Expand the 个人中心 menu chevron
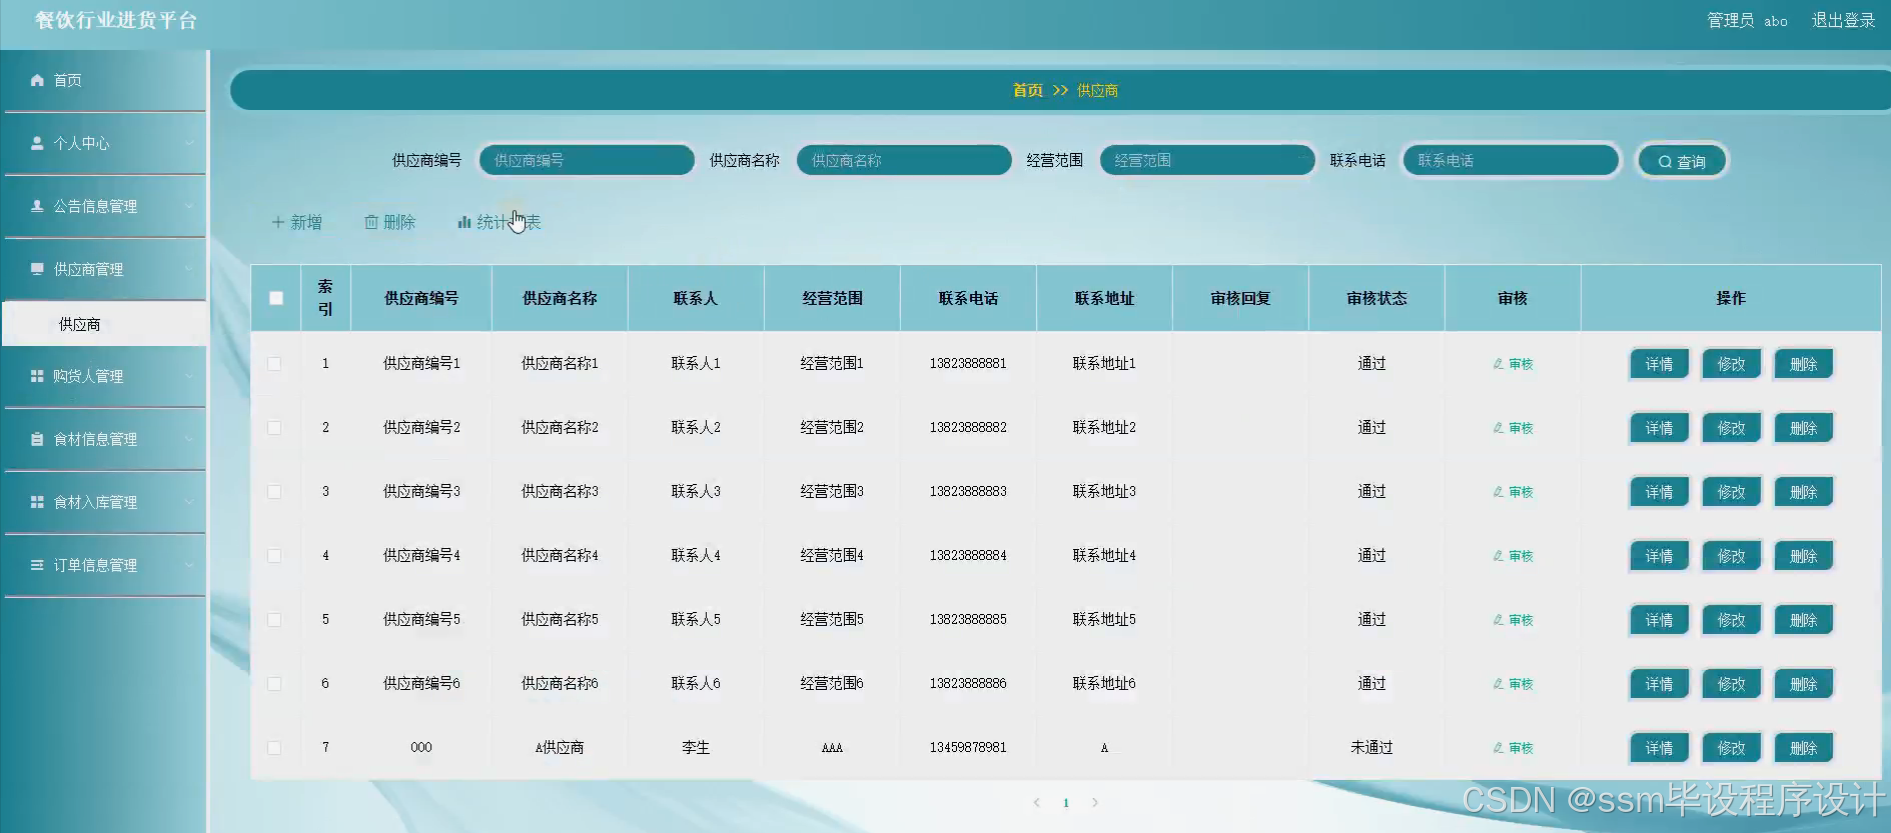This screenshot has height=833, width=1891. [189, 143]
